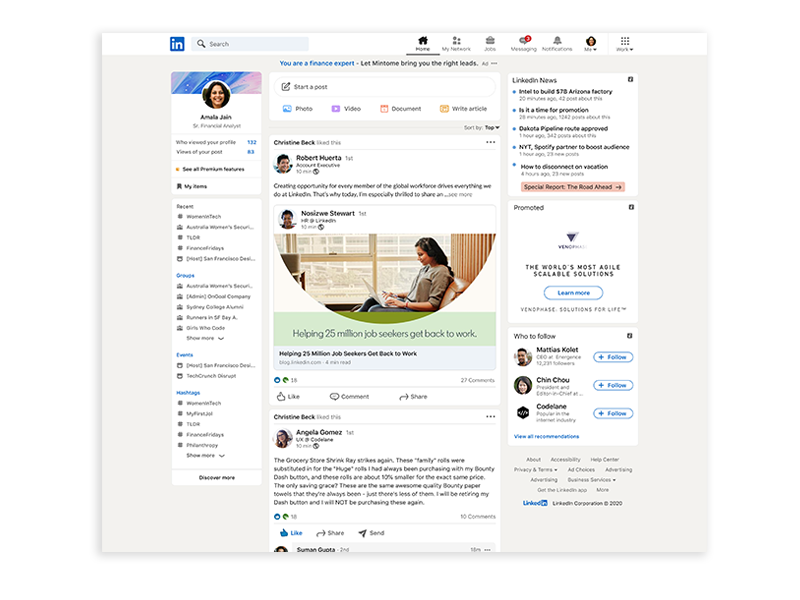The width and height of the screenshot is (800, 600).
Task: Open the Work menu
Action: [x=624, y=40]
